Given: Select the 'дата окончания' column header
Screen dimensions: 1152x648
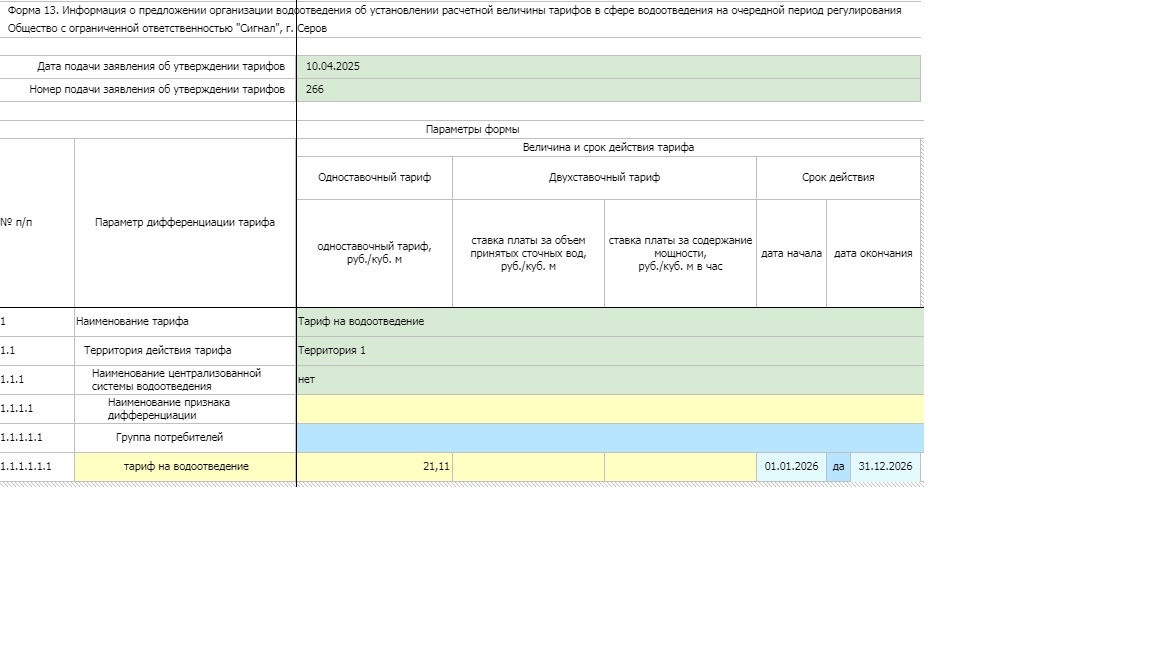Looking at the screenshot, I should pos(873,253).
